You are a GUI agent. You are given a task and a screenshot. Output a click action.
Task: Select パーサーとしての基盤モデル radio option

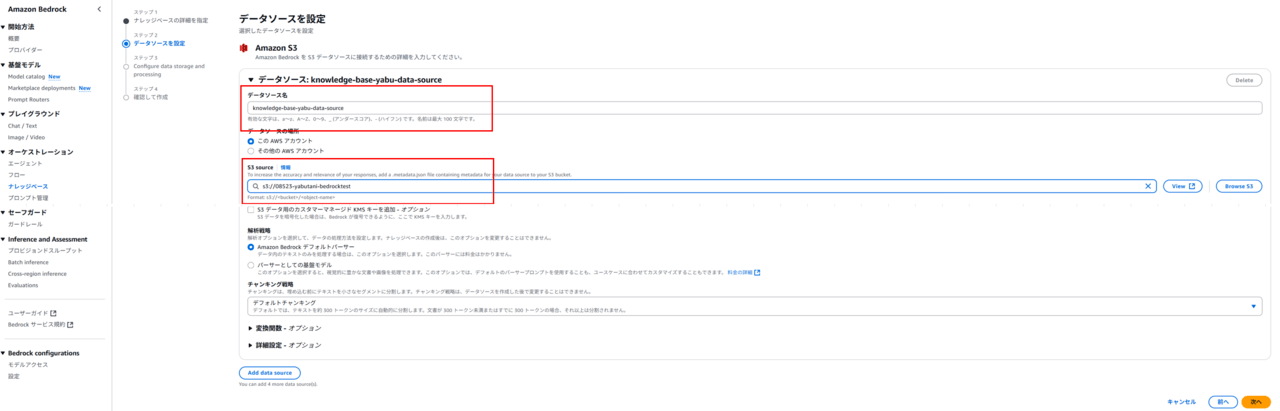(251, 265)
